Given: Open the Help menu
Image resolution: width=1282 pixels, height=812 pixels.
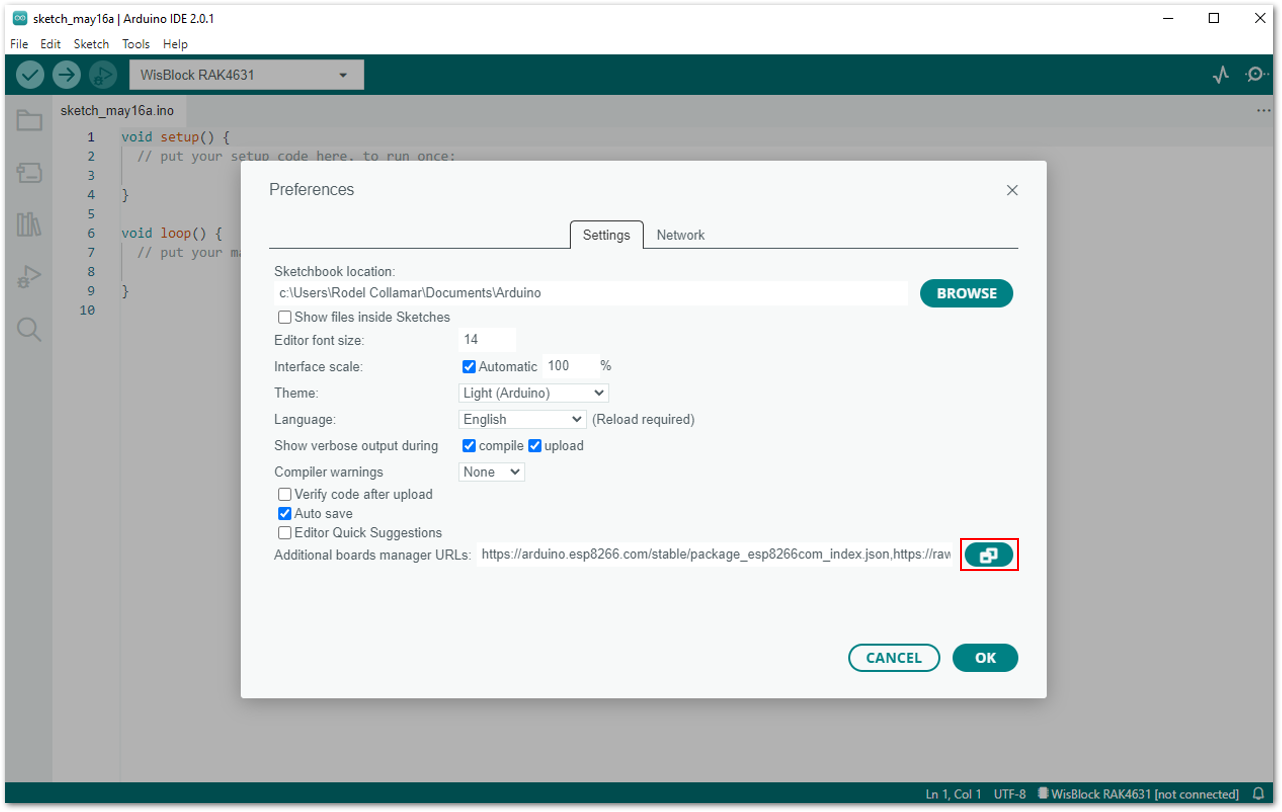Looking at the screenshot, I should point(175,44).
